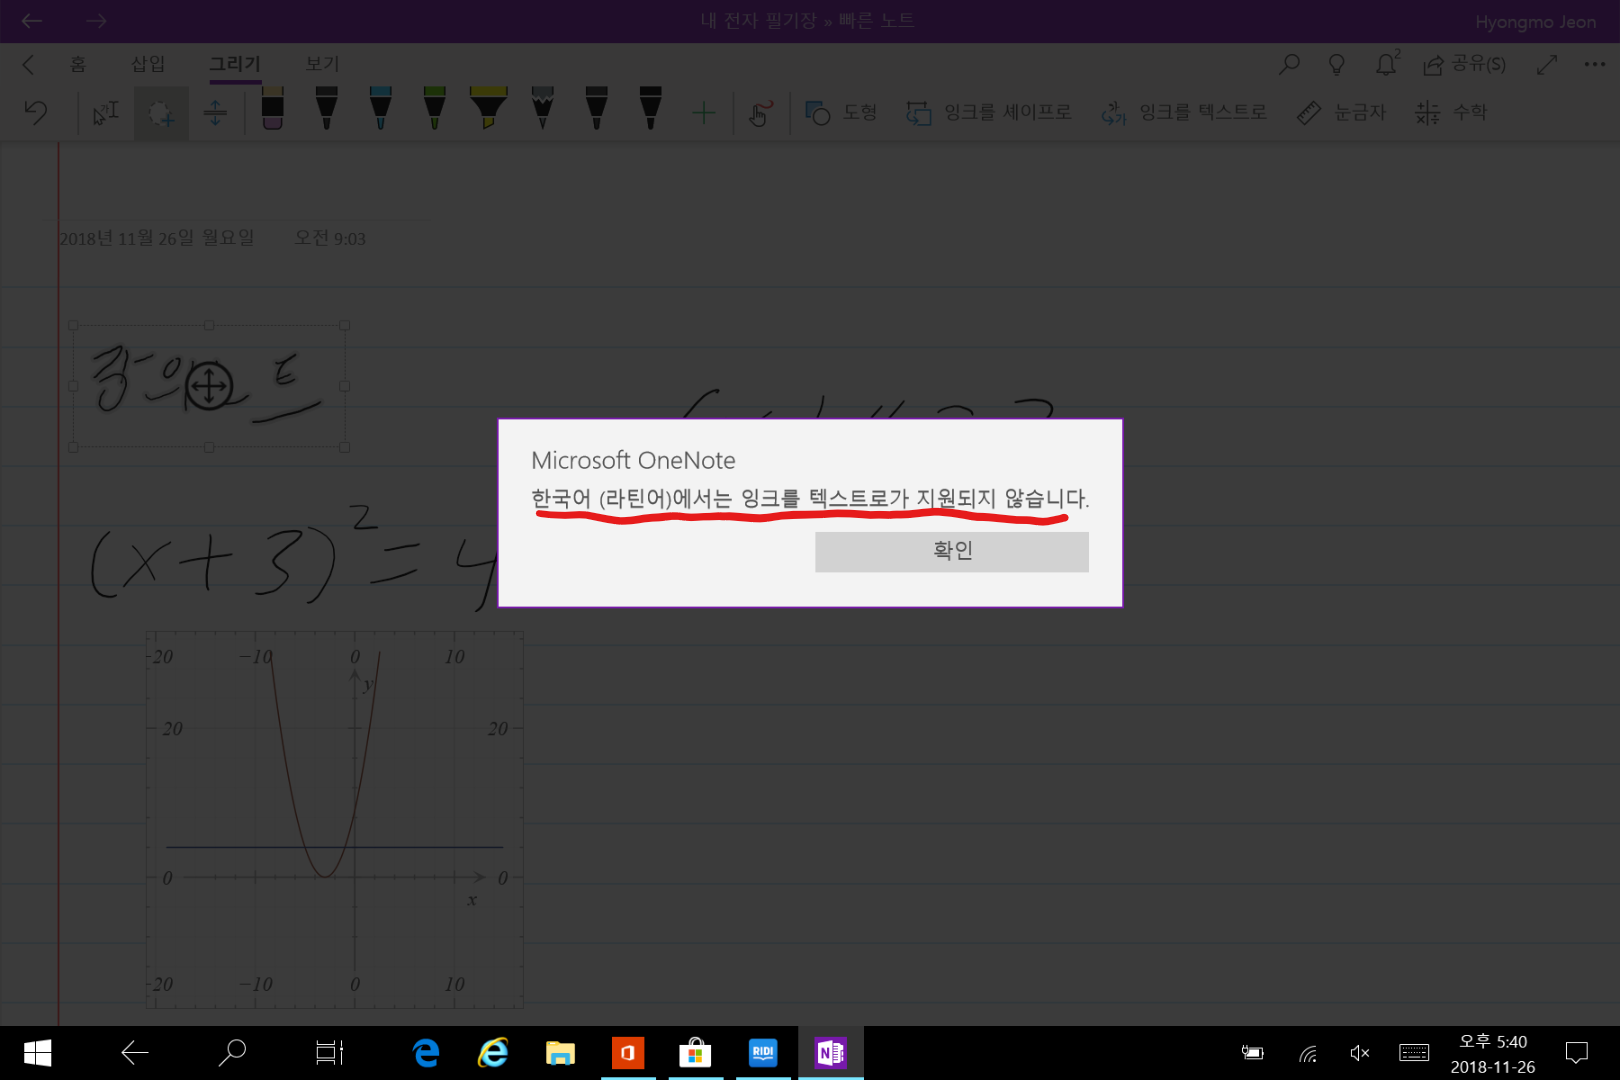The width and height of the screenshot is (1620, 1080).
Task: Open the 도형 shapes tool
Action: (x=841, y=113)
